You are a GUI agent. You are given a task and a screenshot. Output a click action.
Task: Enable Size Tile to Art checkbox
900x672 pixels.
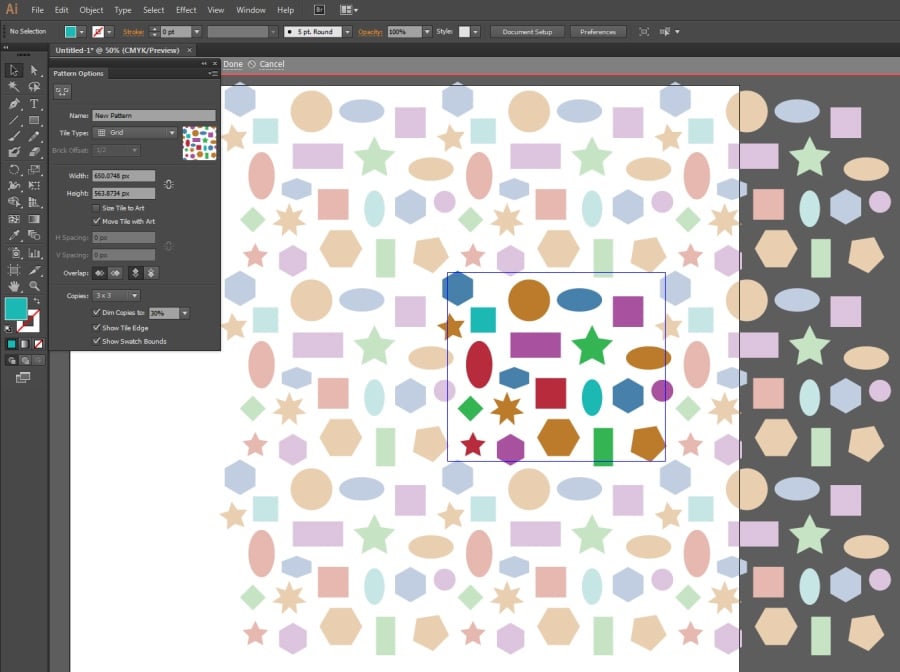[96, 208]
